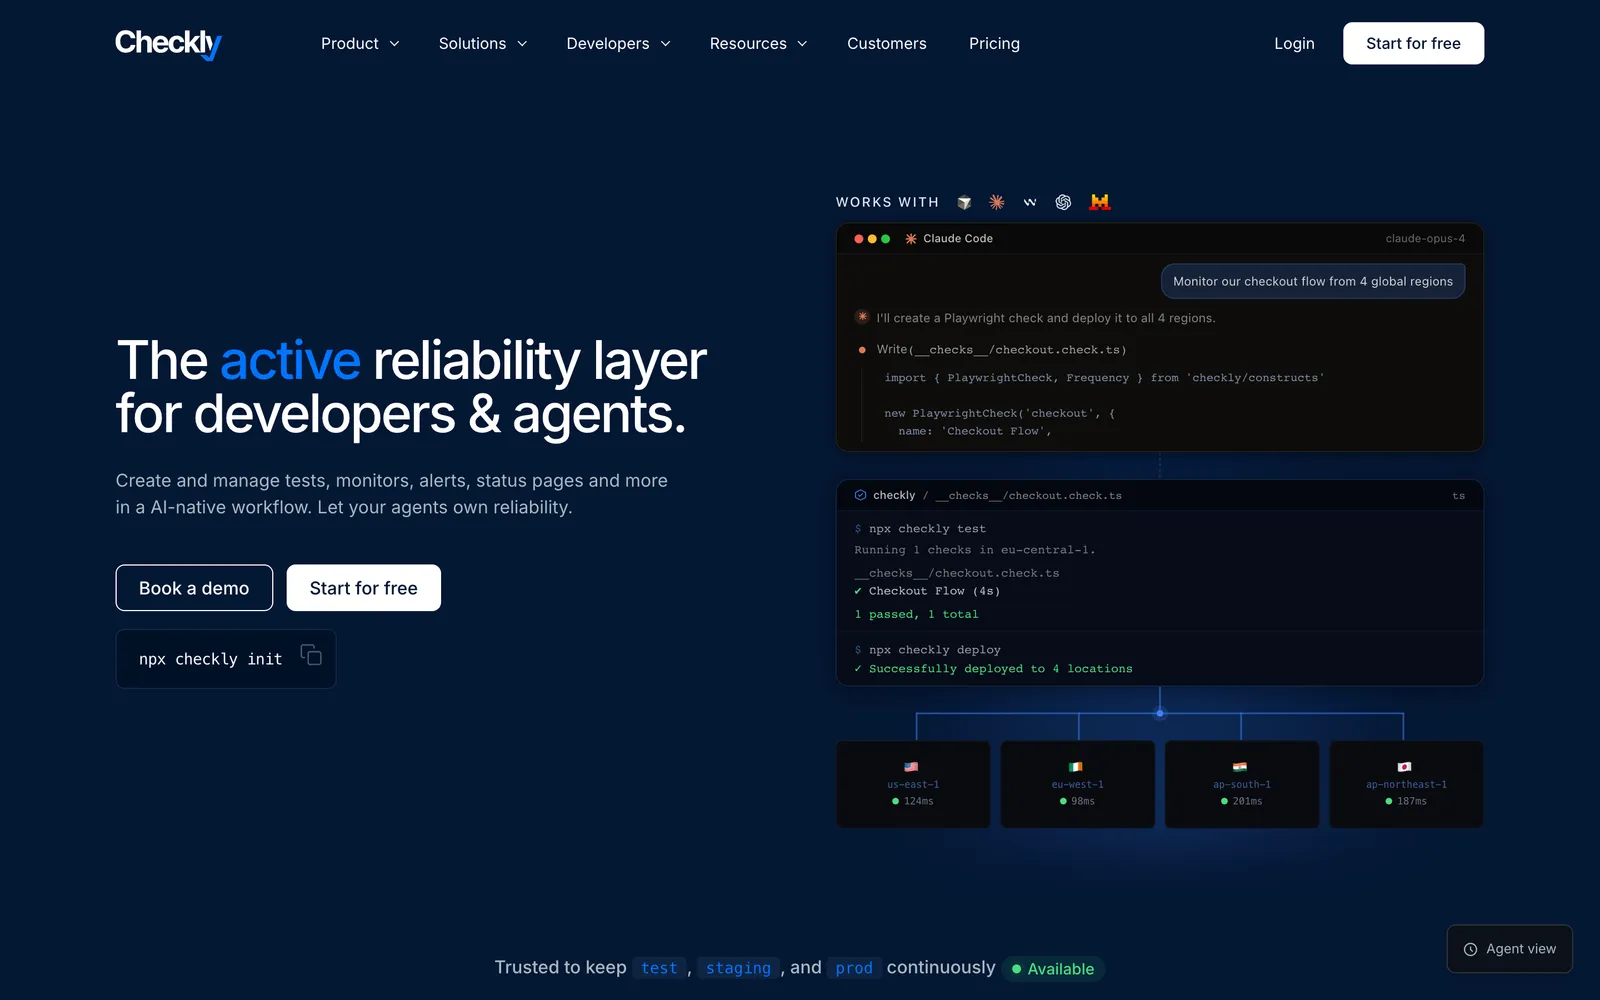1600x1000 pixels.
Task: Click the prod environment tag
Action: coord(854,968)
